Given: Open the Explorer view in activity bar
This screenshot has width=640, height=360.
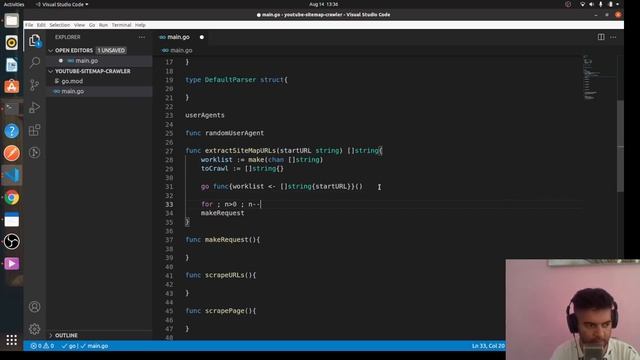Looking at the screenshot, I should tap(35, 41).
